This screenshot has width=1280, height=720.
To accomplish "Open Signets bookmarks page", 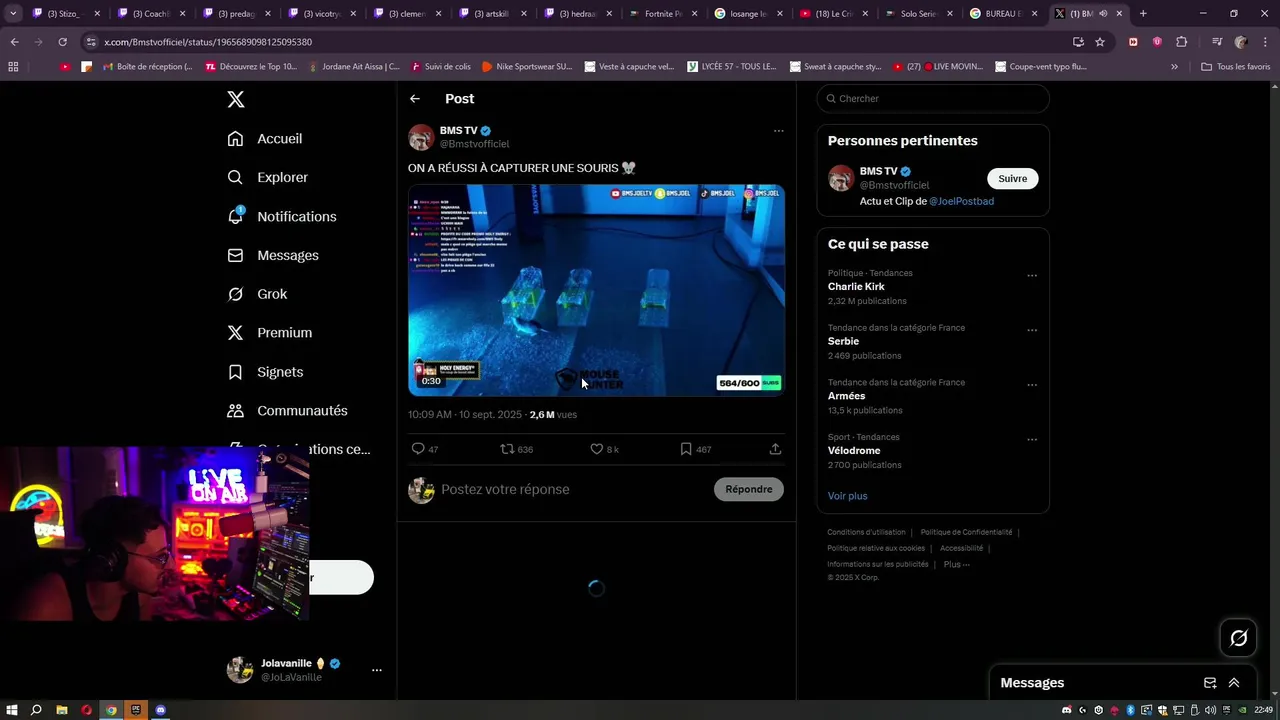I will (x=265, y=372).
